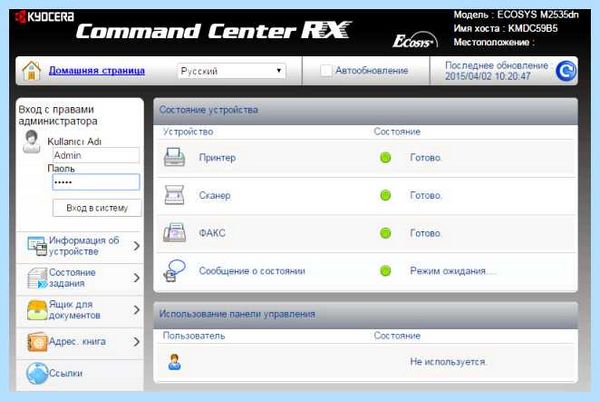Expand Ящик для документов chevron
The width and height of the screenshot is (600, 401).
click(x=136, y=310)
